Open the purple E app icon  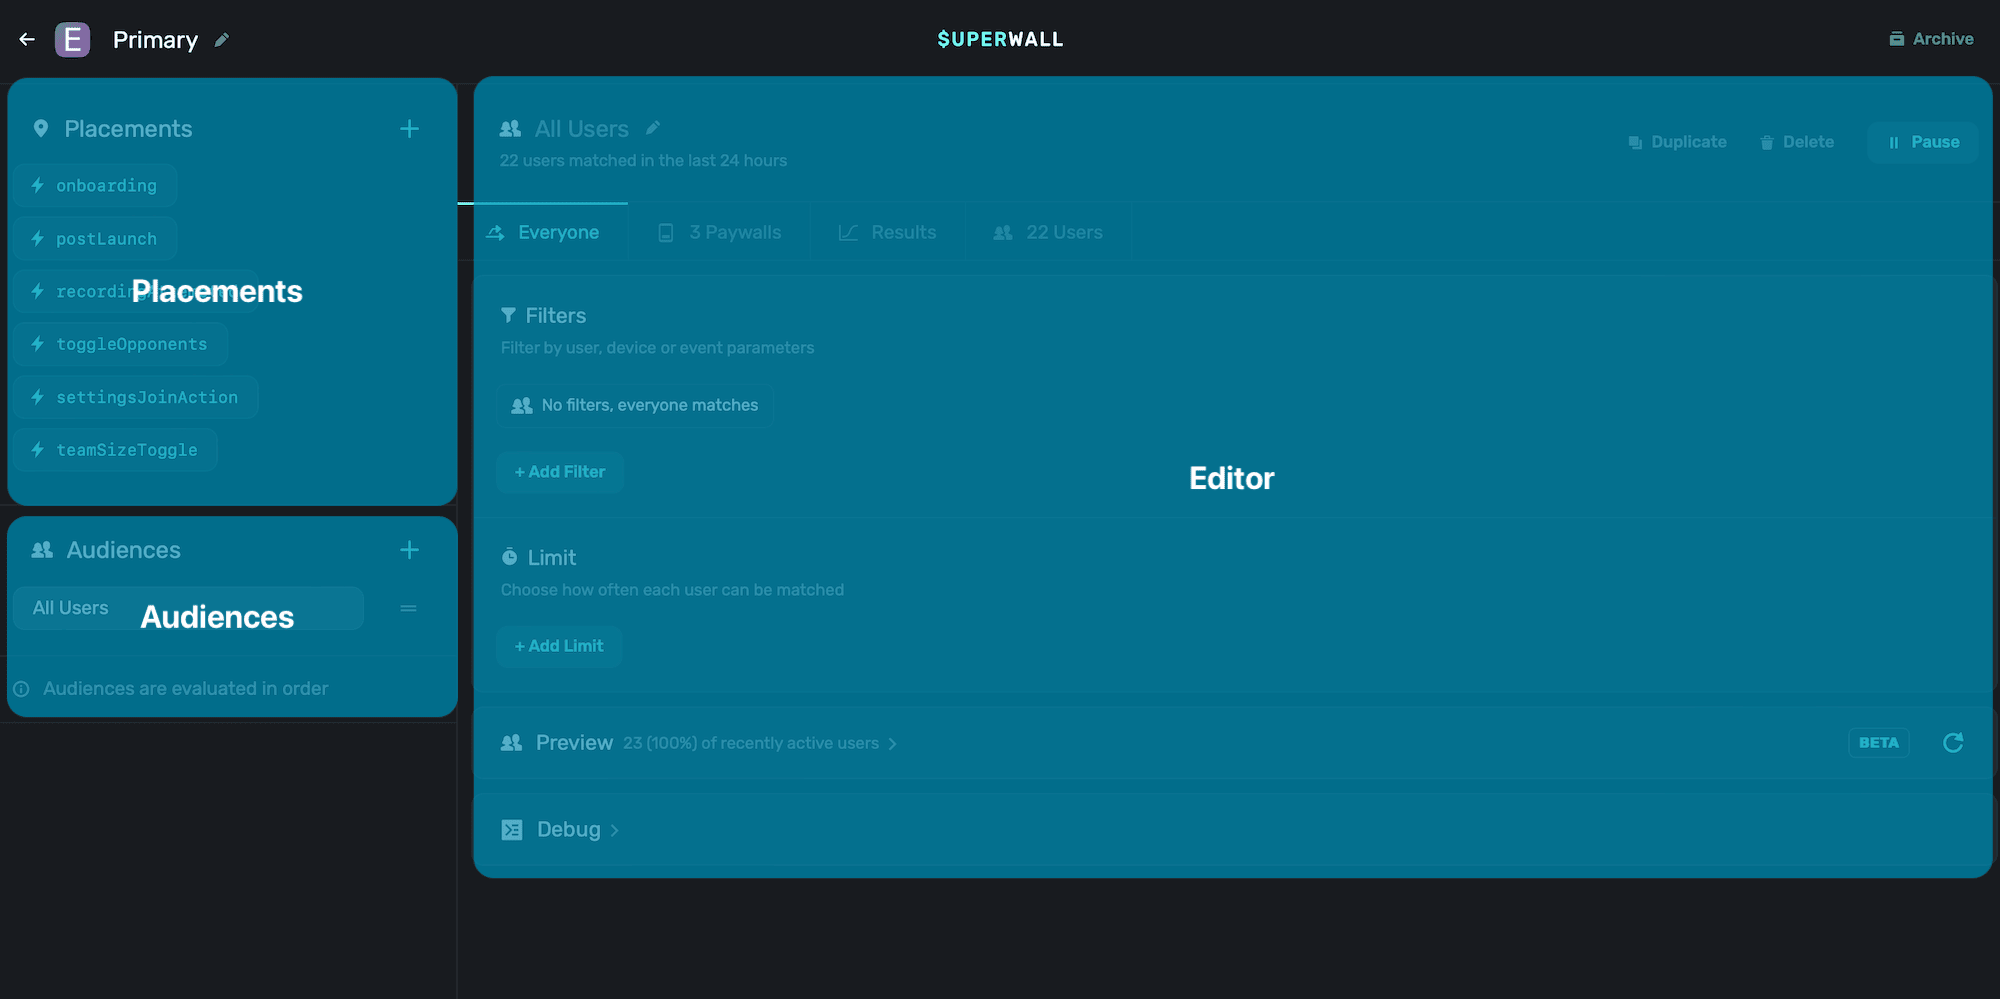pos(72,40)
